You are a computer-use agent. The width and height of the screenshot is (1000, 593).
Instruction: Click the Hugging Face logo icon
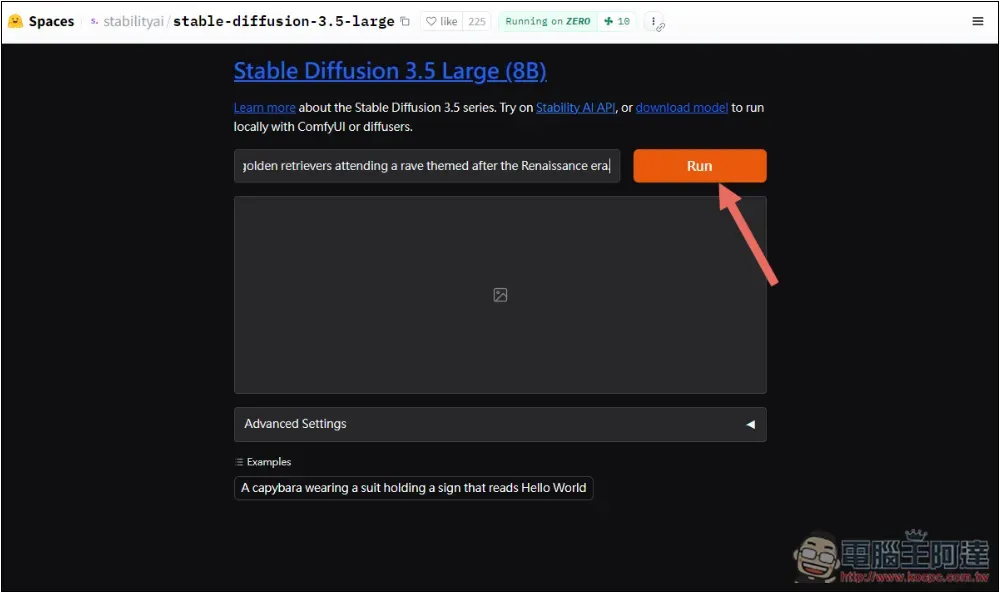15,21
